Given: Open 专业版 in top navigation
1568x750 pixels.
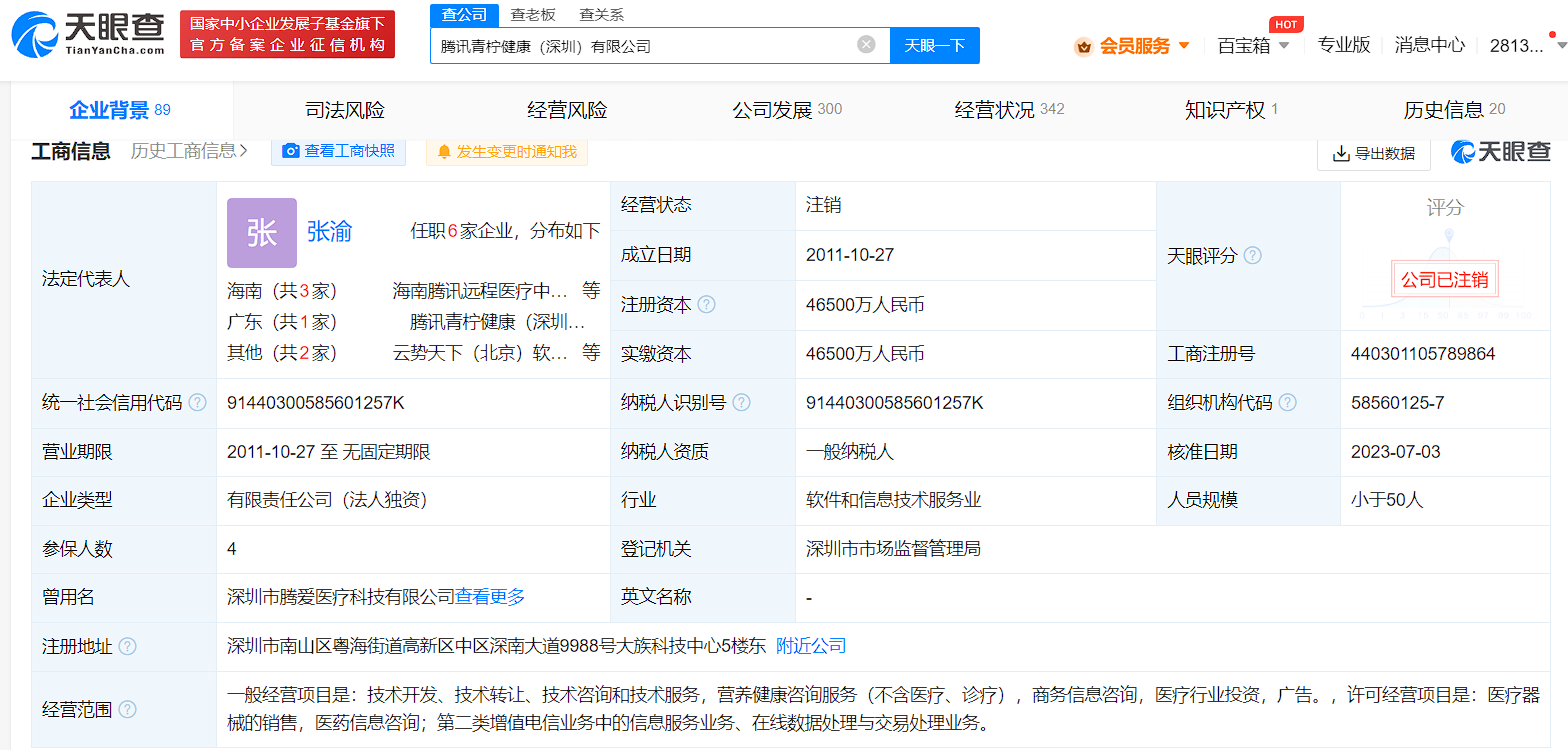Looking at the screenshot, I should coord(1344,45).
